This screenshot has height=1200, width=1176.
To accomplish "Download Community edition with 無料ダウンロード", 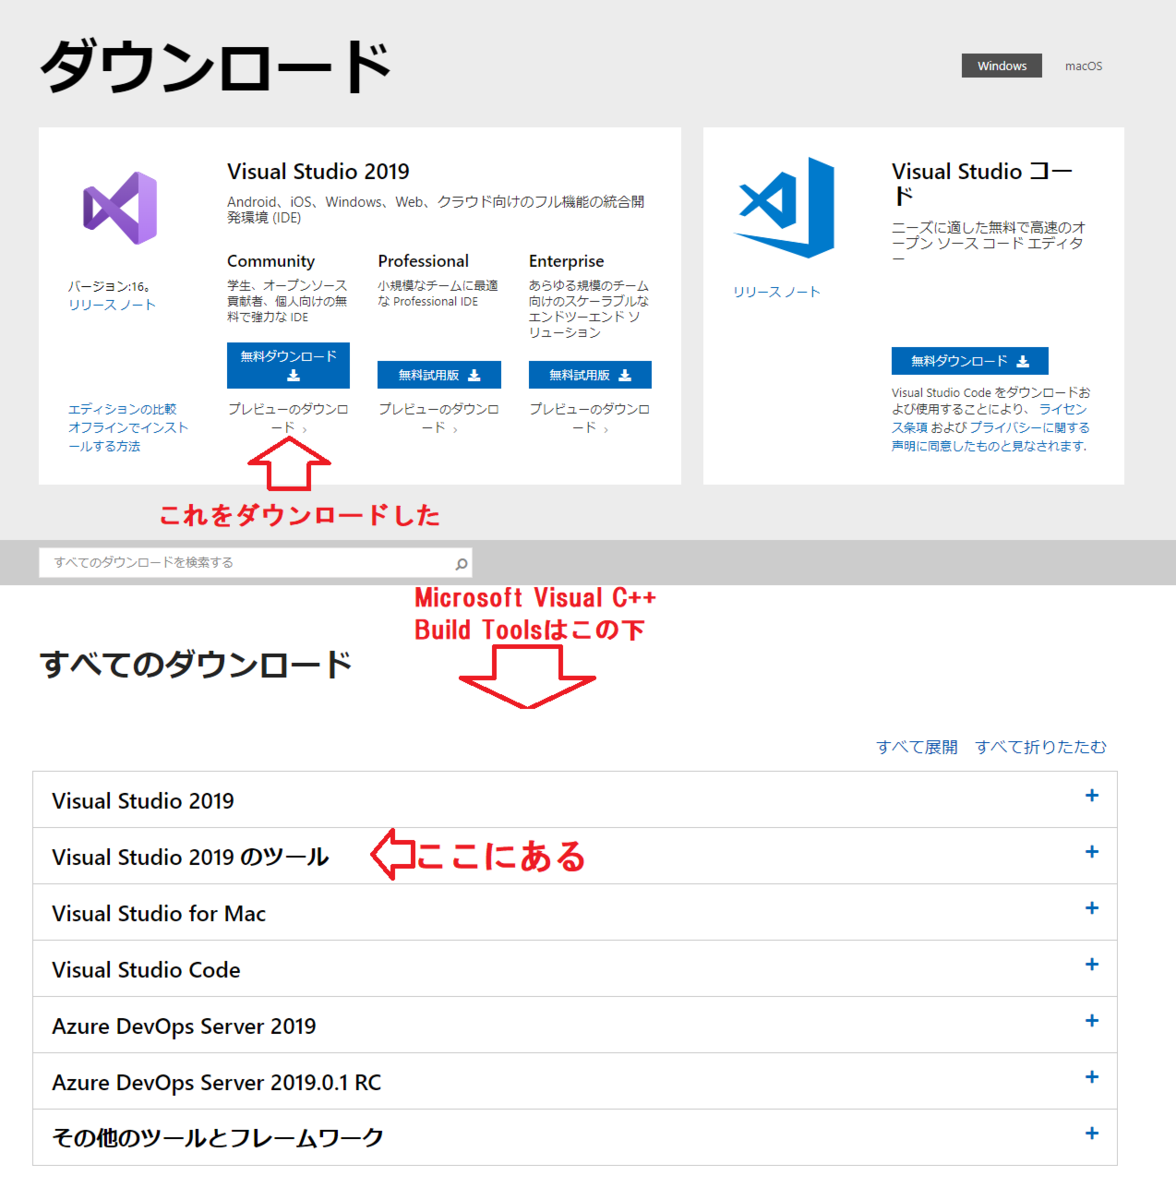I will 288,366.
